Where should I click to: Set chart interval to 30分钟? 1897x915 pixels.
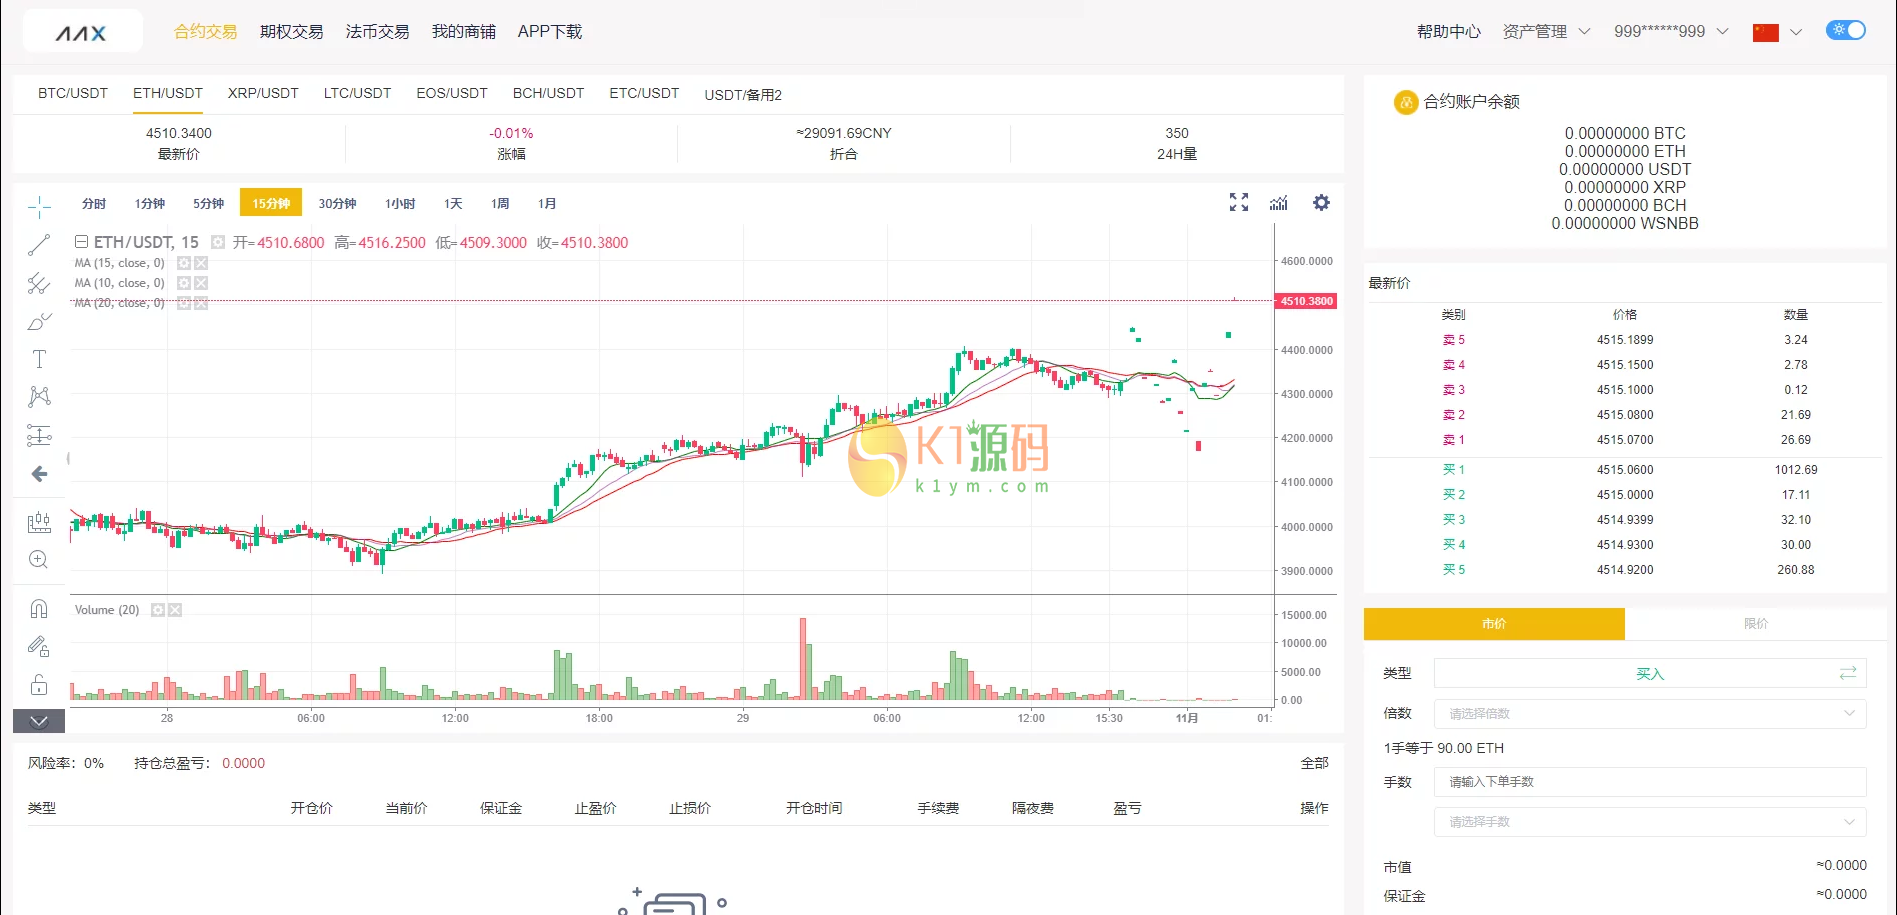pyautogui.click(x=338, y=203)
